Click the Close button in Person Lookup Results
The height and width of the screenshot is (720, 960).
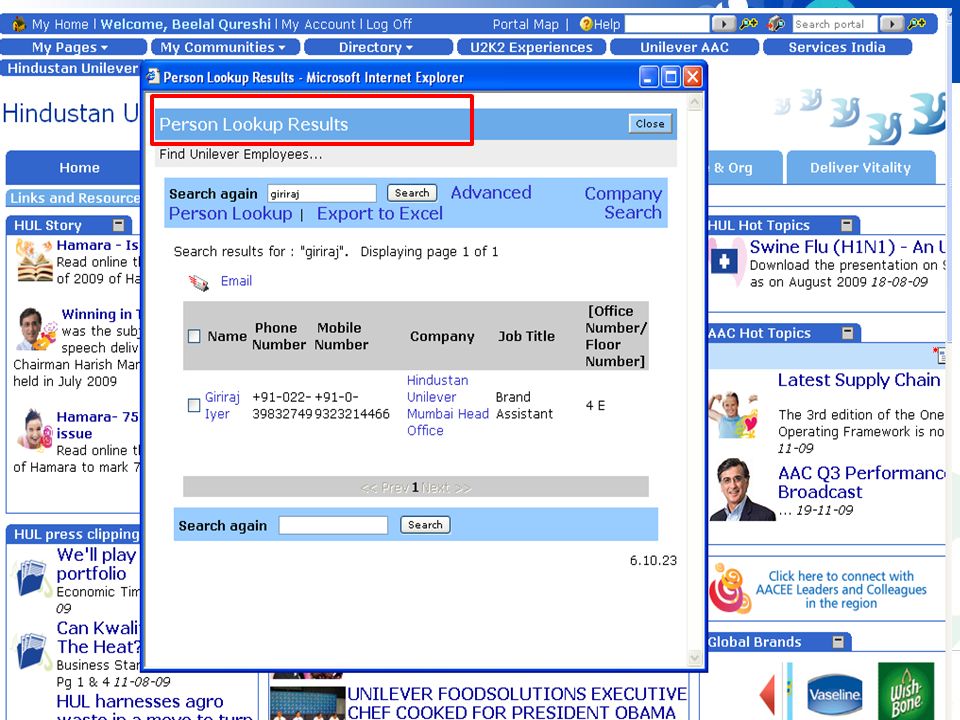(x=650, y=124)
